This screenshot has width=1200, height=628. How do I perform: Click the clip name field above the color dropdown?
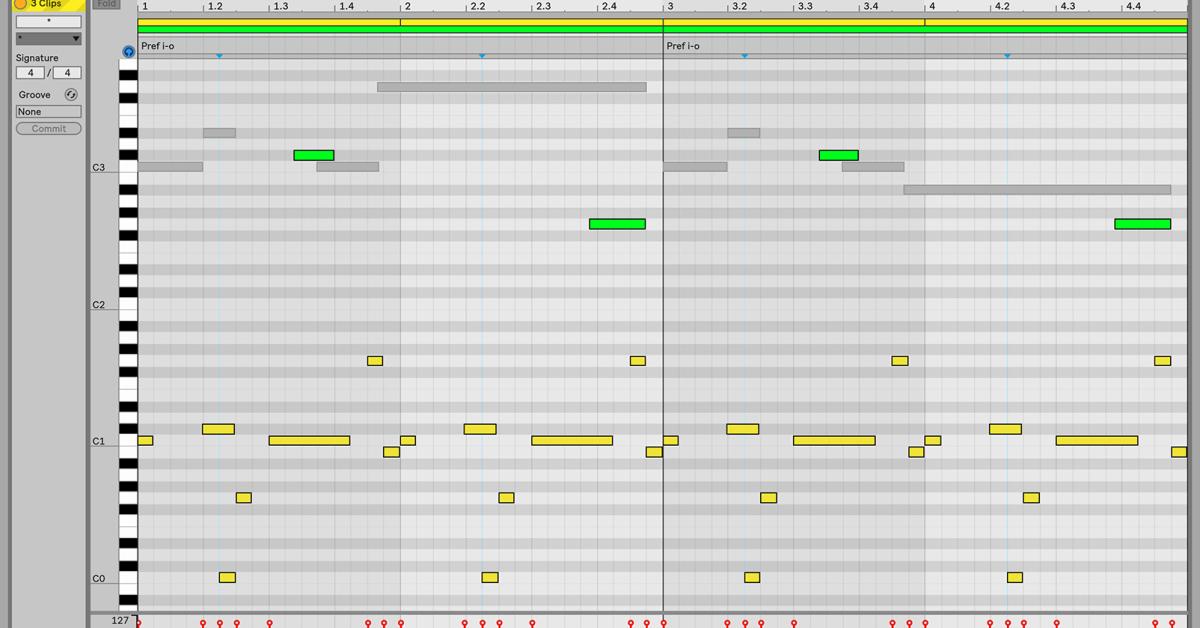tap(48, 21)
